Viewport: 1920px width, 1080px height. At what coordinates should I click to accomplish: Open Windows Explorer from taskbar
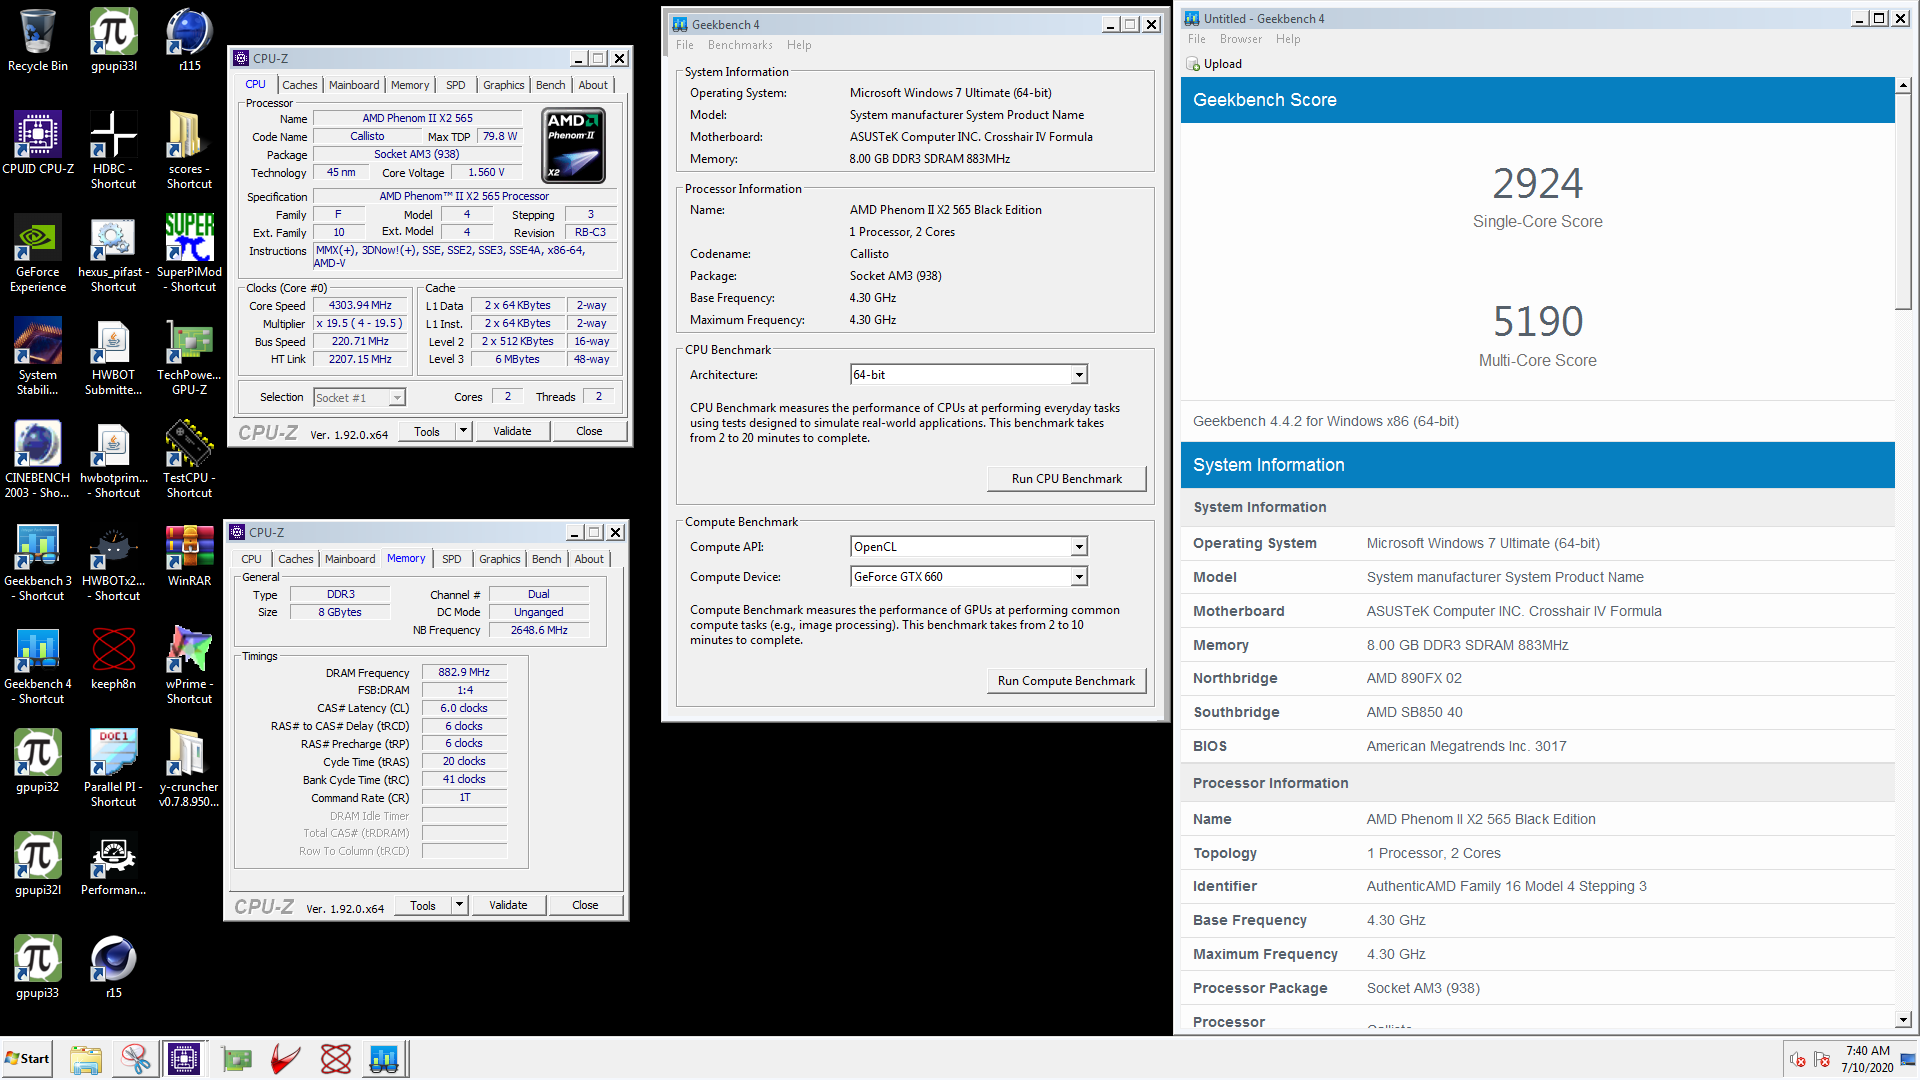(x=86, y=1058)
